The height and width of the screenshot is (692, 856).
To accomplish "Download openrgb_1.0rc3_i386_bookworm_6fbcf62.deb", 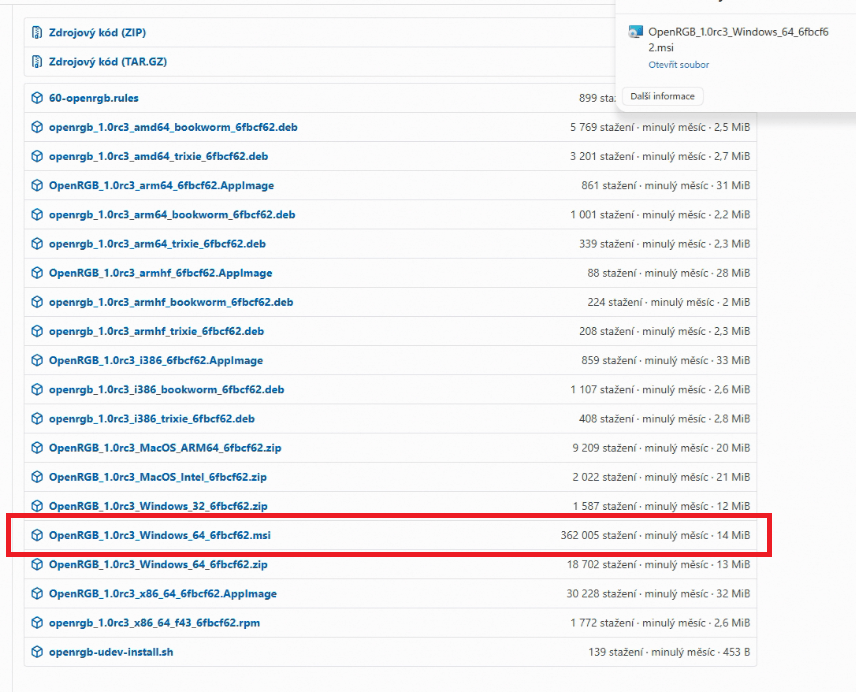I will pos(167,390).
